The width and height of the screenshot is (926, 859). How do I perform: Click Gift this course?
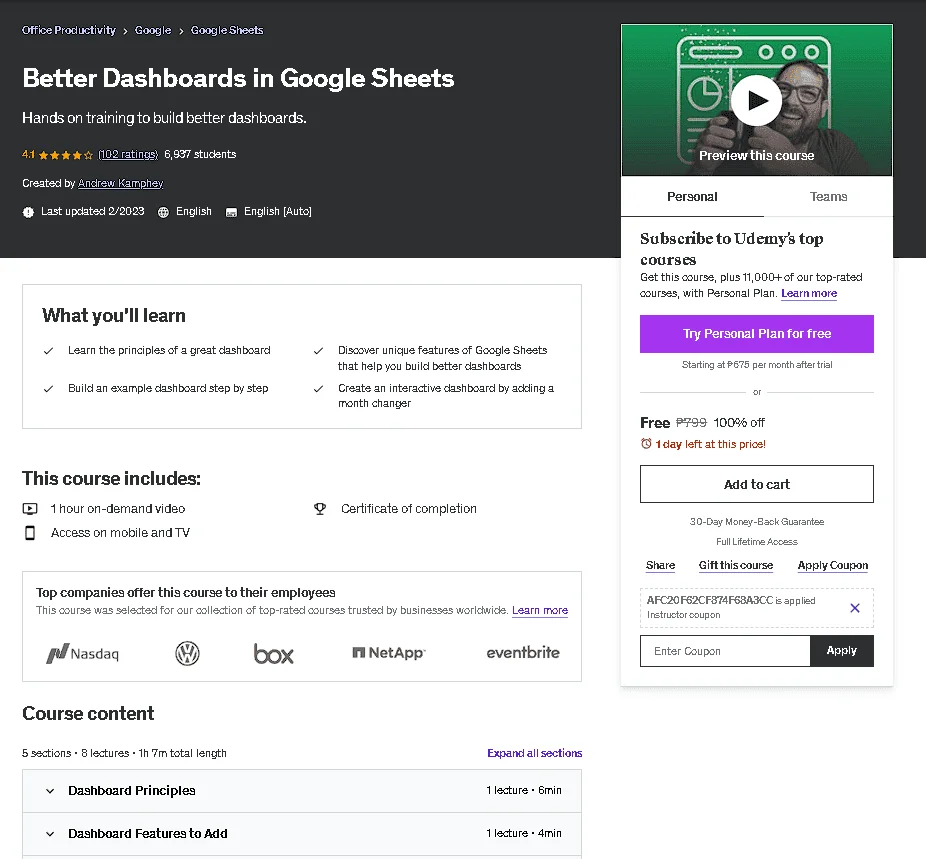click(736, 565)
